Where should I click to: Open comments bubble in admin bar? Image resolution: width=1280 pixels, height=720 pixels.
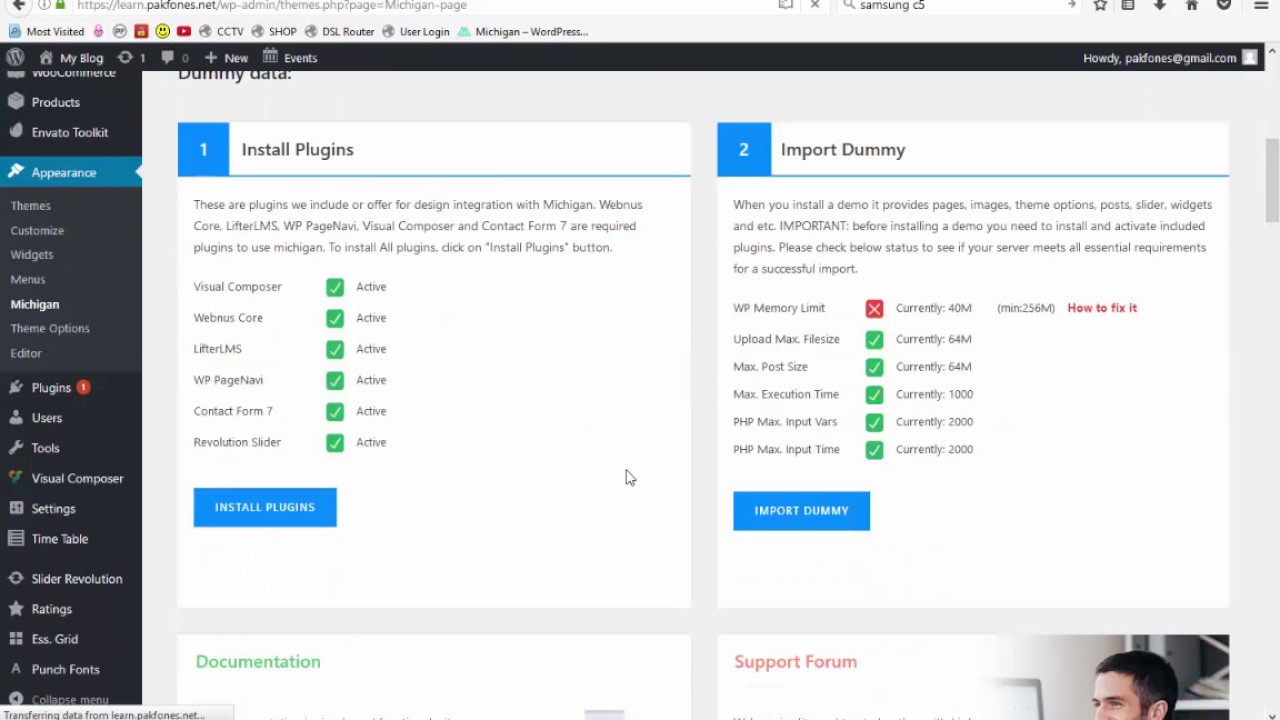tap(174, 58)
